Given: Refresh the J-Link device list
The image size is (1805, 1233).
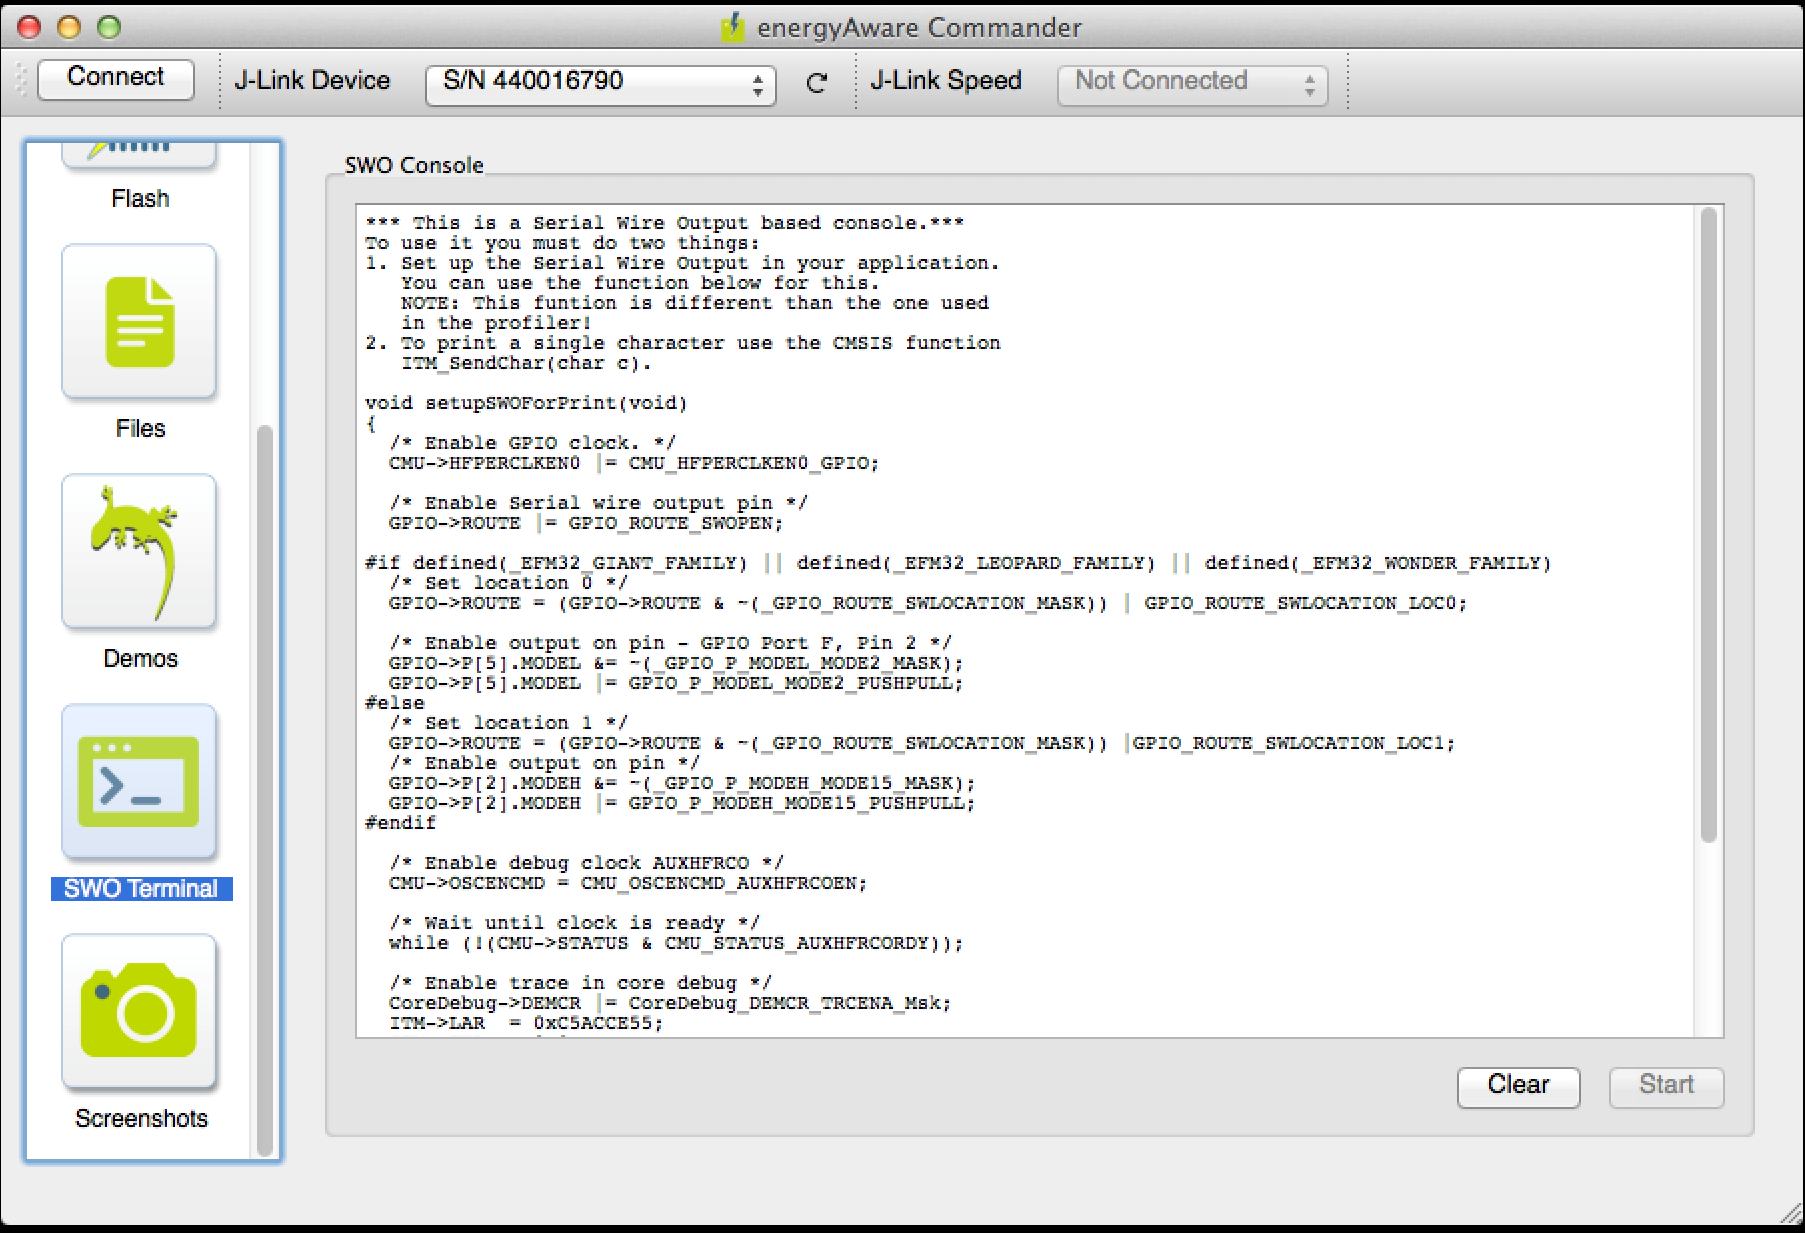Looking at the screenshot, I should (x=816, y=82).
